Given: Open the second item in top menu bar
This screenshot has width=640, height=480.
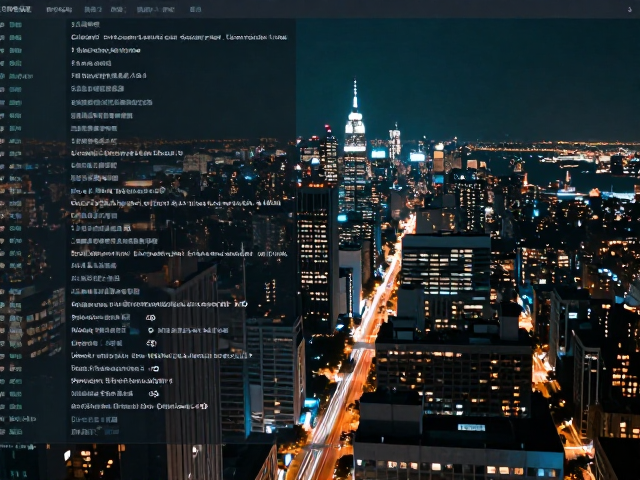Looking at the screenshot, I should (x=59, y=9).
